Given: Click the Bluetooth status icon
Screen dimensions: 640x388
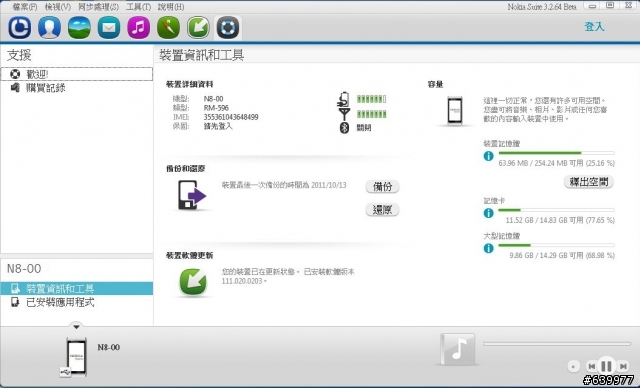Looking at the screenshot, I should tap(344, 128).
